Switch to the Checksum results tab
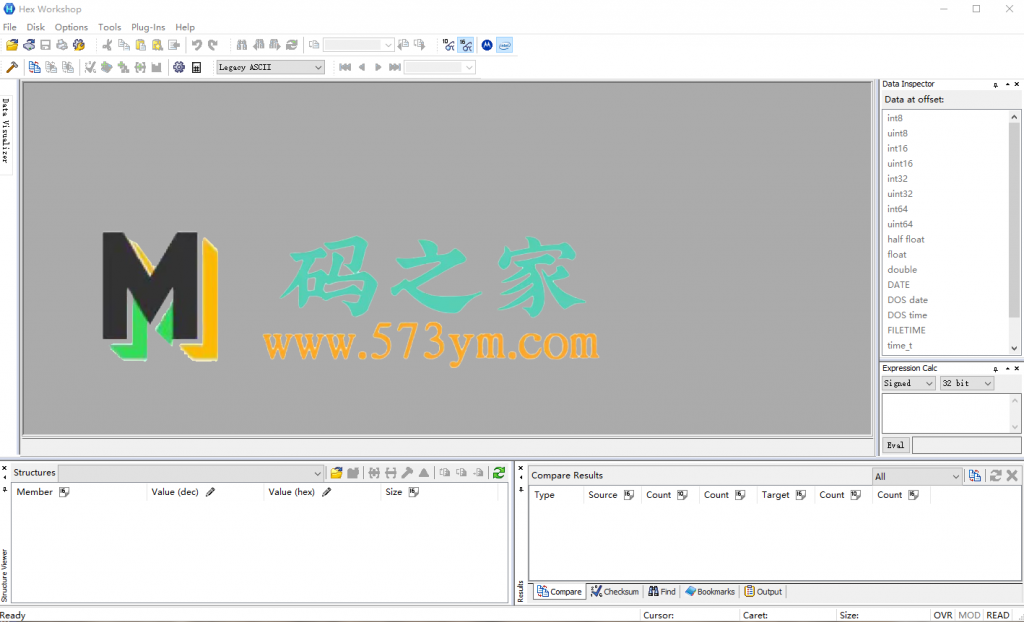The width and height of the screenshot is (1024, 622). point(615,591)
